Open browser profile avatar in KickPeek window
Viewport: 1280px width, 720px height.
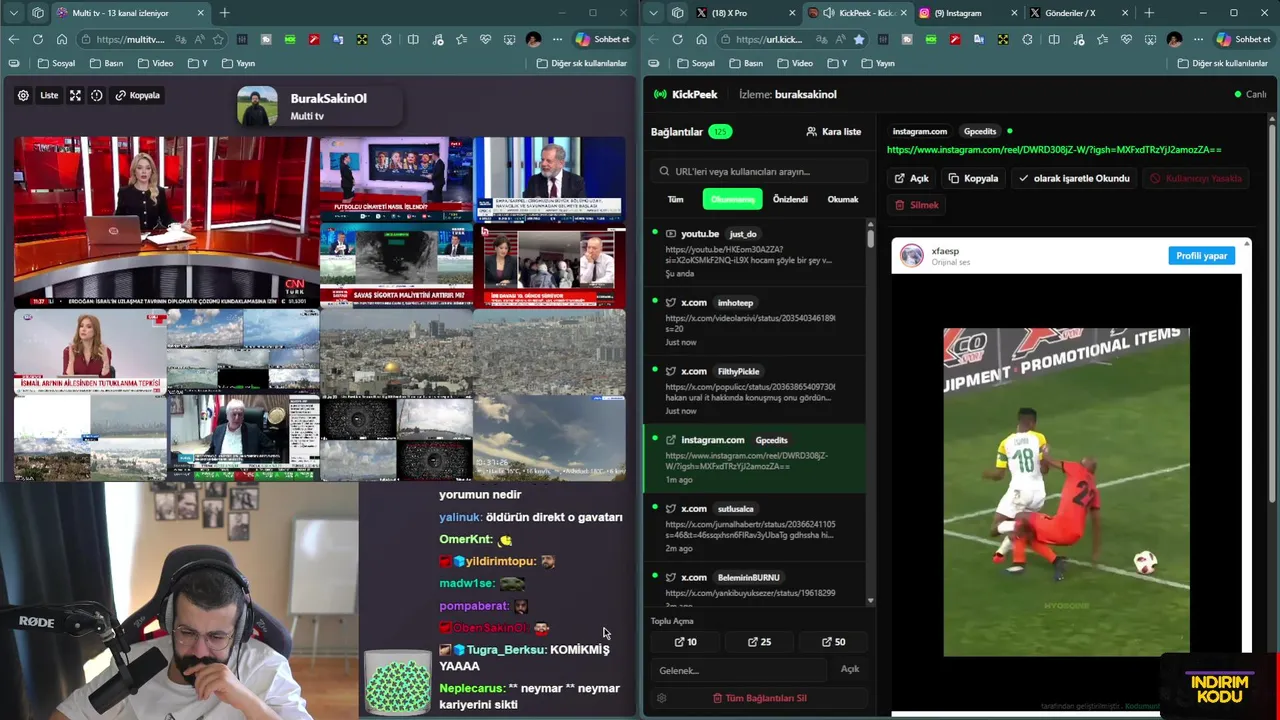1174,40
